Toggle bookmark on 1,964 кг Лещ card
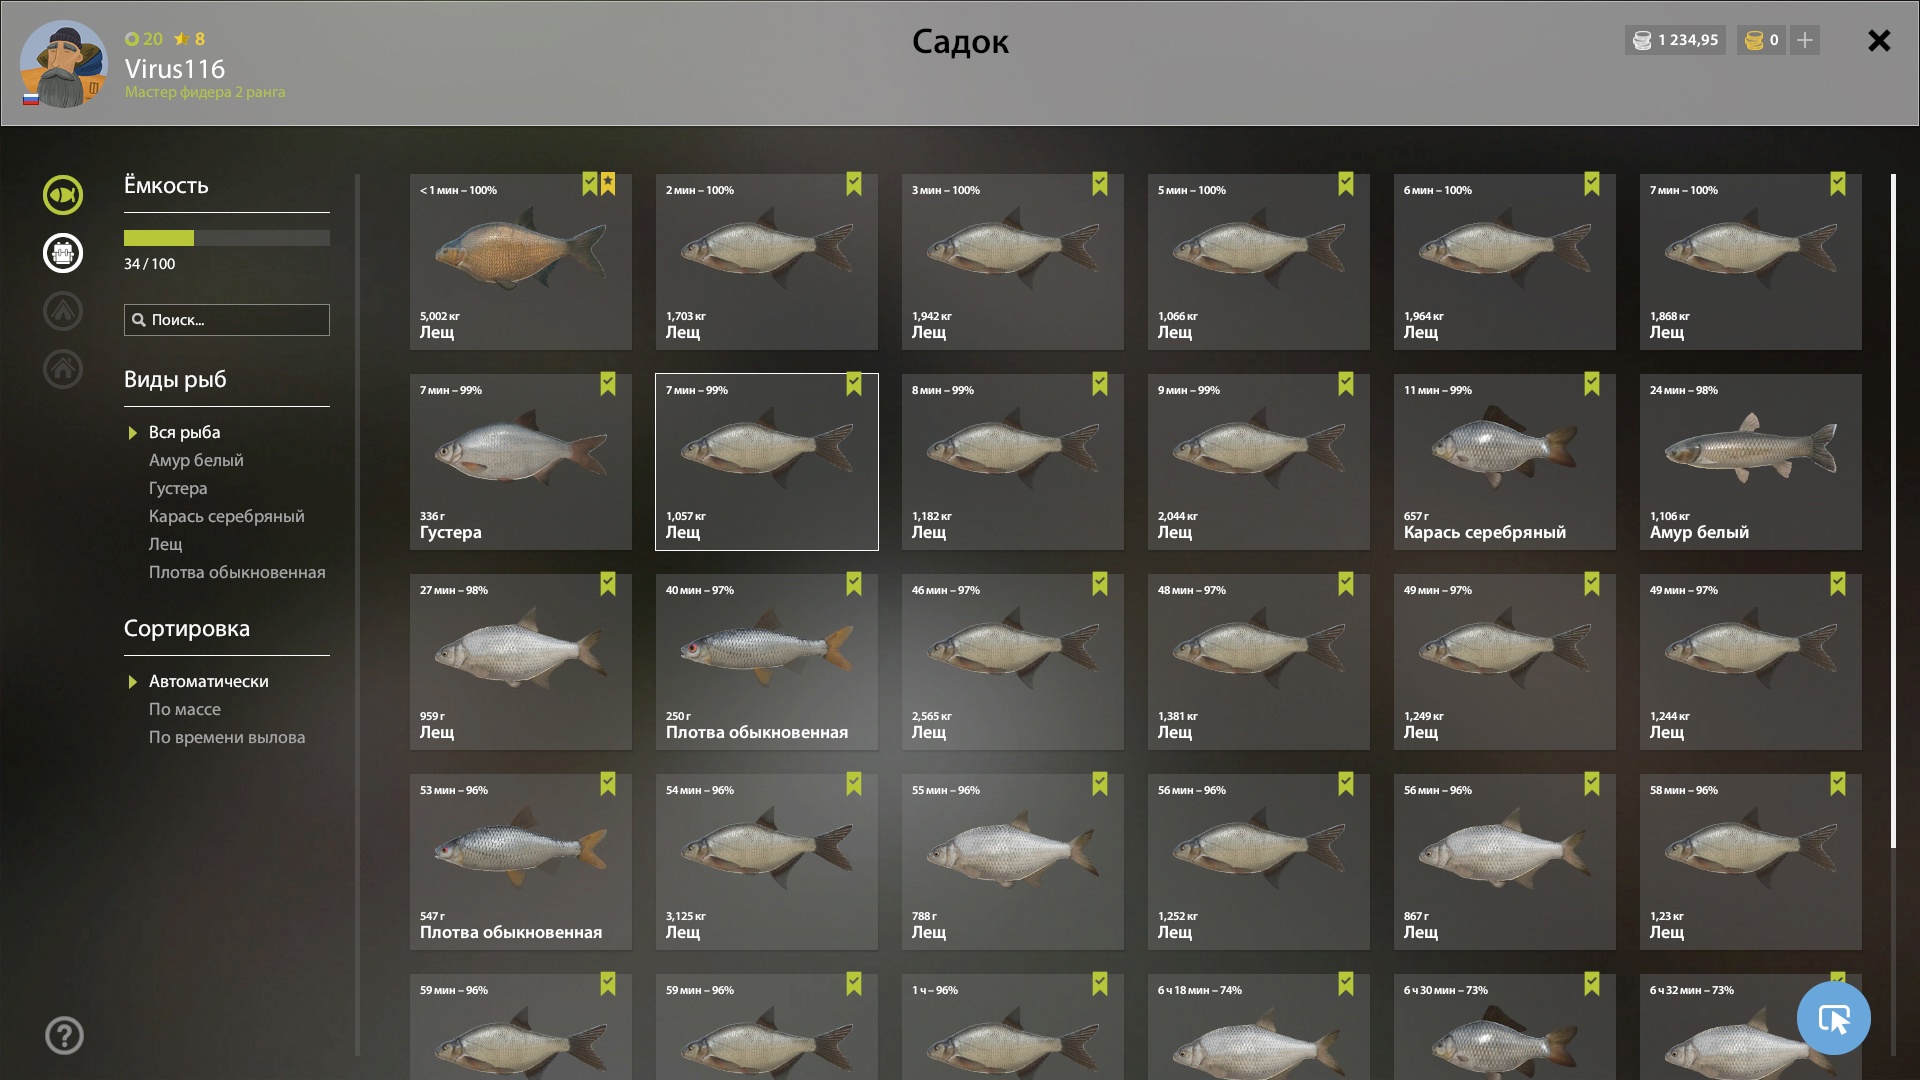The width and height of the screenshot is (1920, 1080). point(1592,184)
